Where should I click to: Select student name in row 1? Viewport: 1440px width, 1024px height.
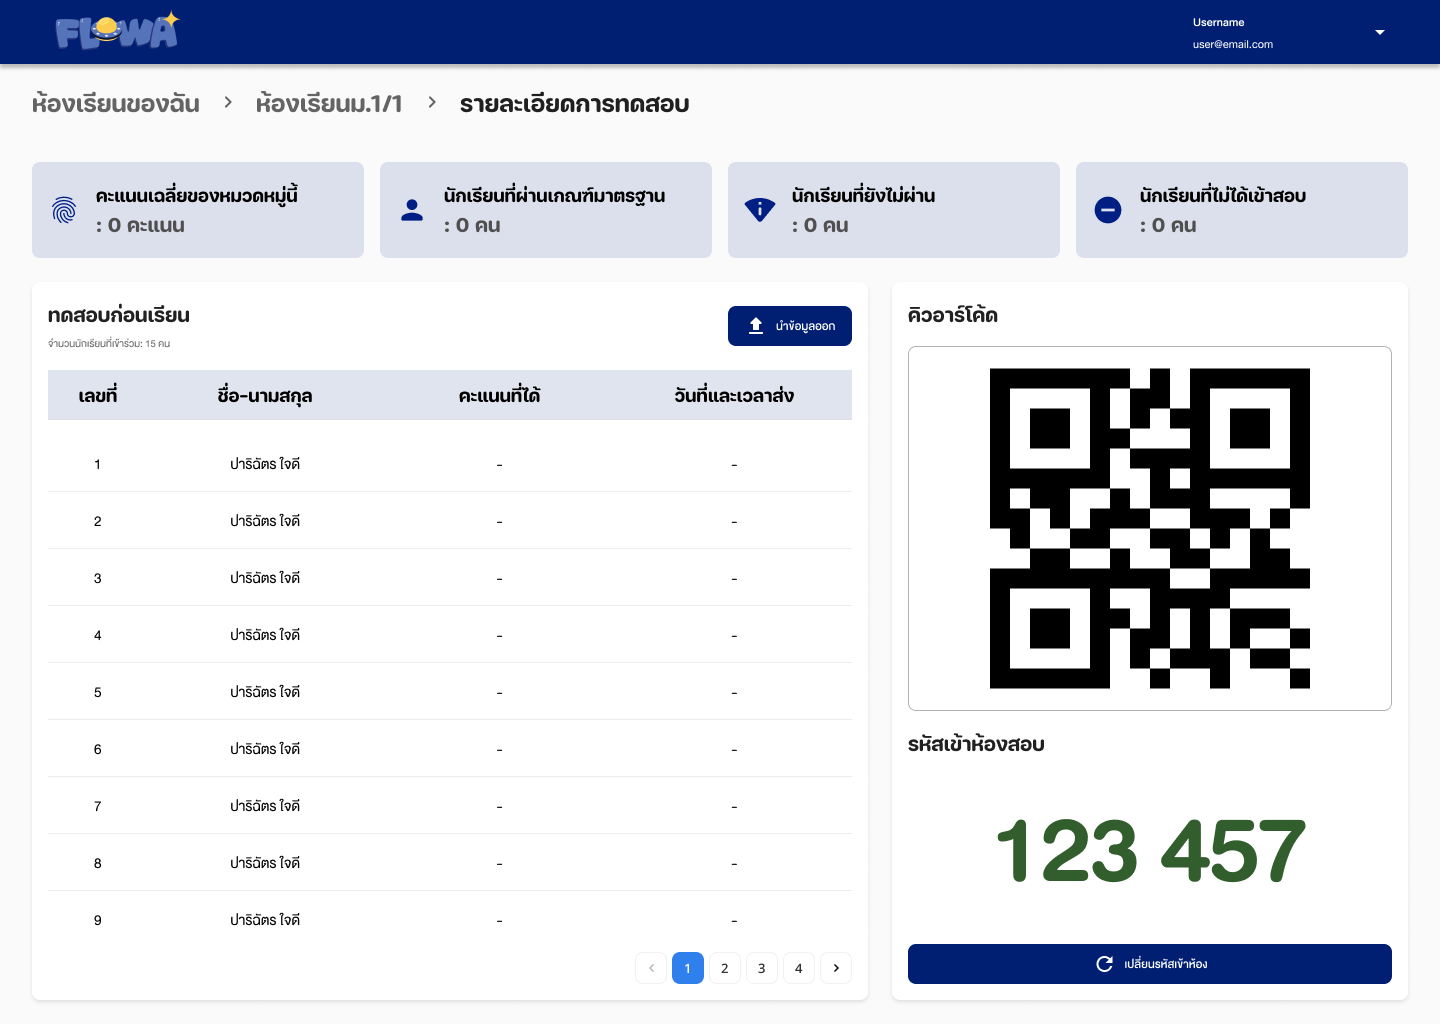tap(265, 464)
